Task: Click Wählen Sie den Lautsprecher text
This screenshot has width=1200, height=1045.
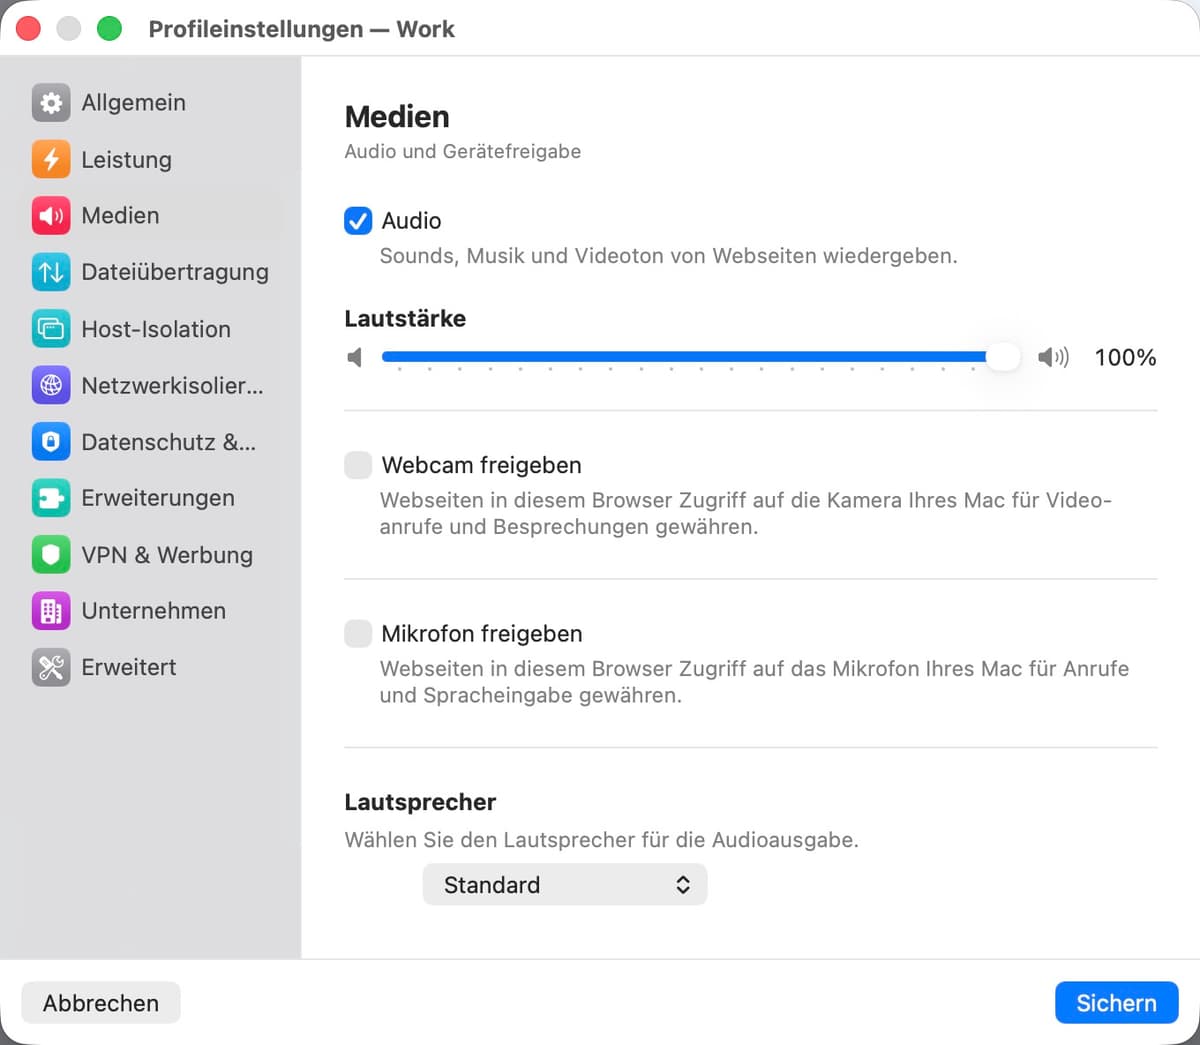Action: (601, 840)
